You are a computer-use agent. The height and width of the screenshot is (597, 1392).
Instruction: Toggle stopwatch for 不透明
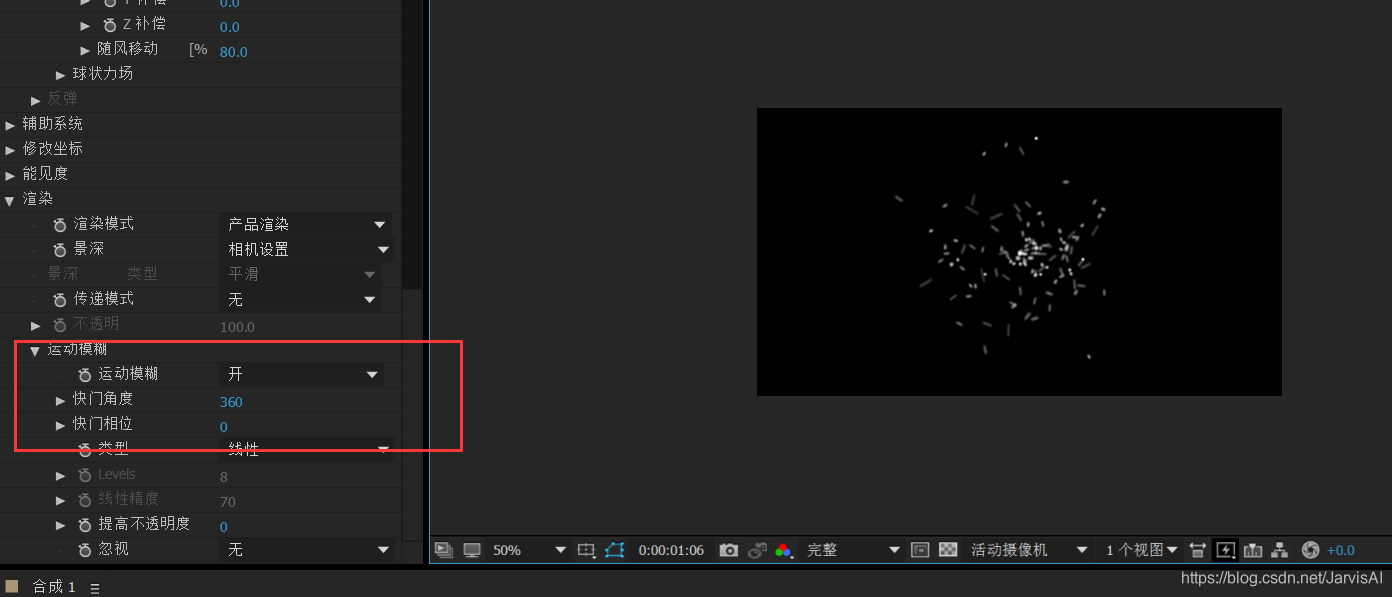(60, 325)
